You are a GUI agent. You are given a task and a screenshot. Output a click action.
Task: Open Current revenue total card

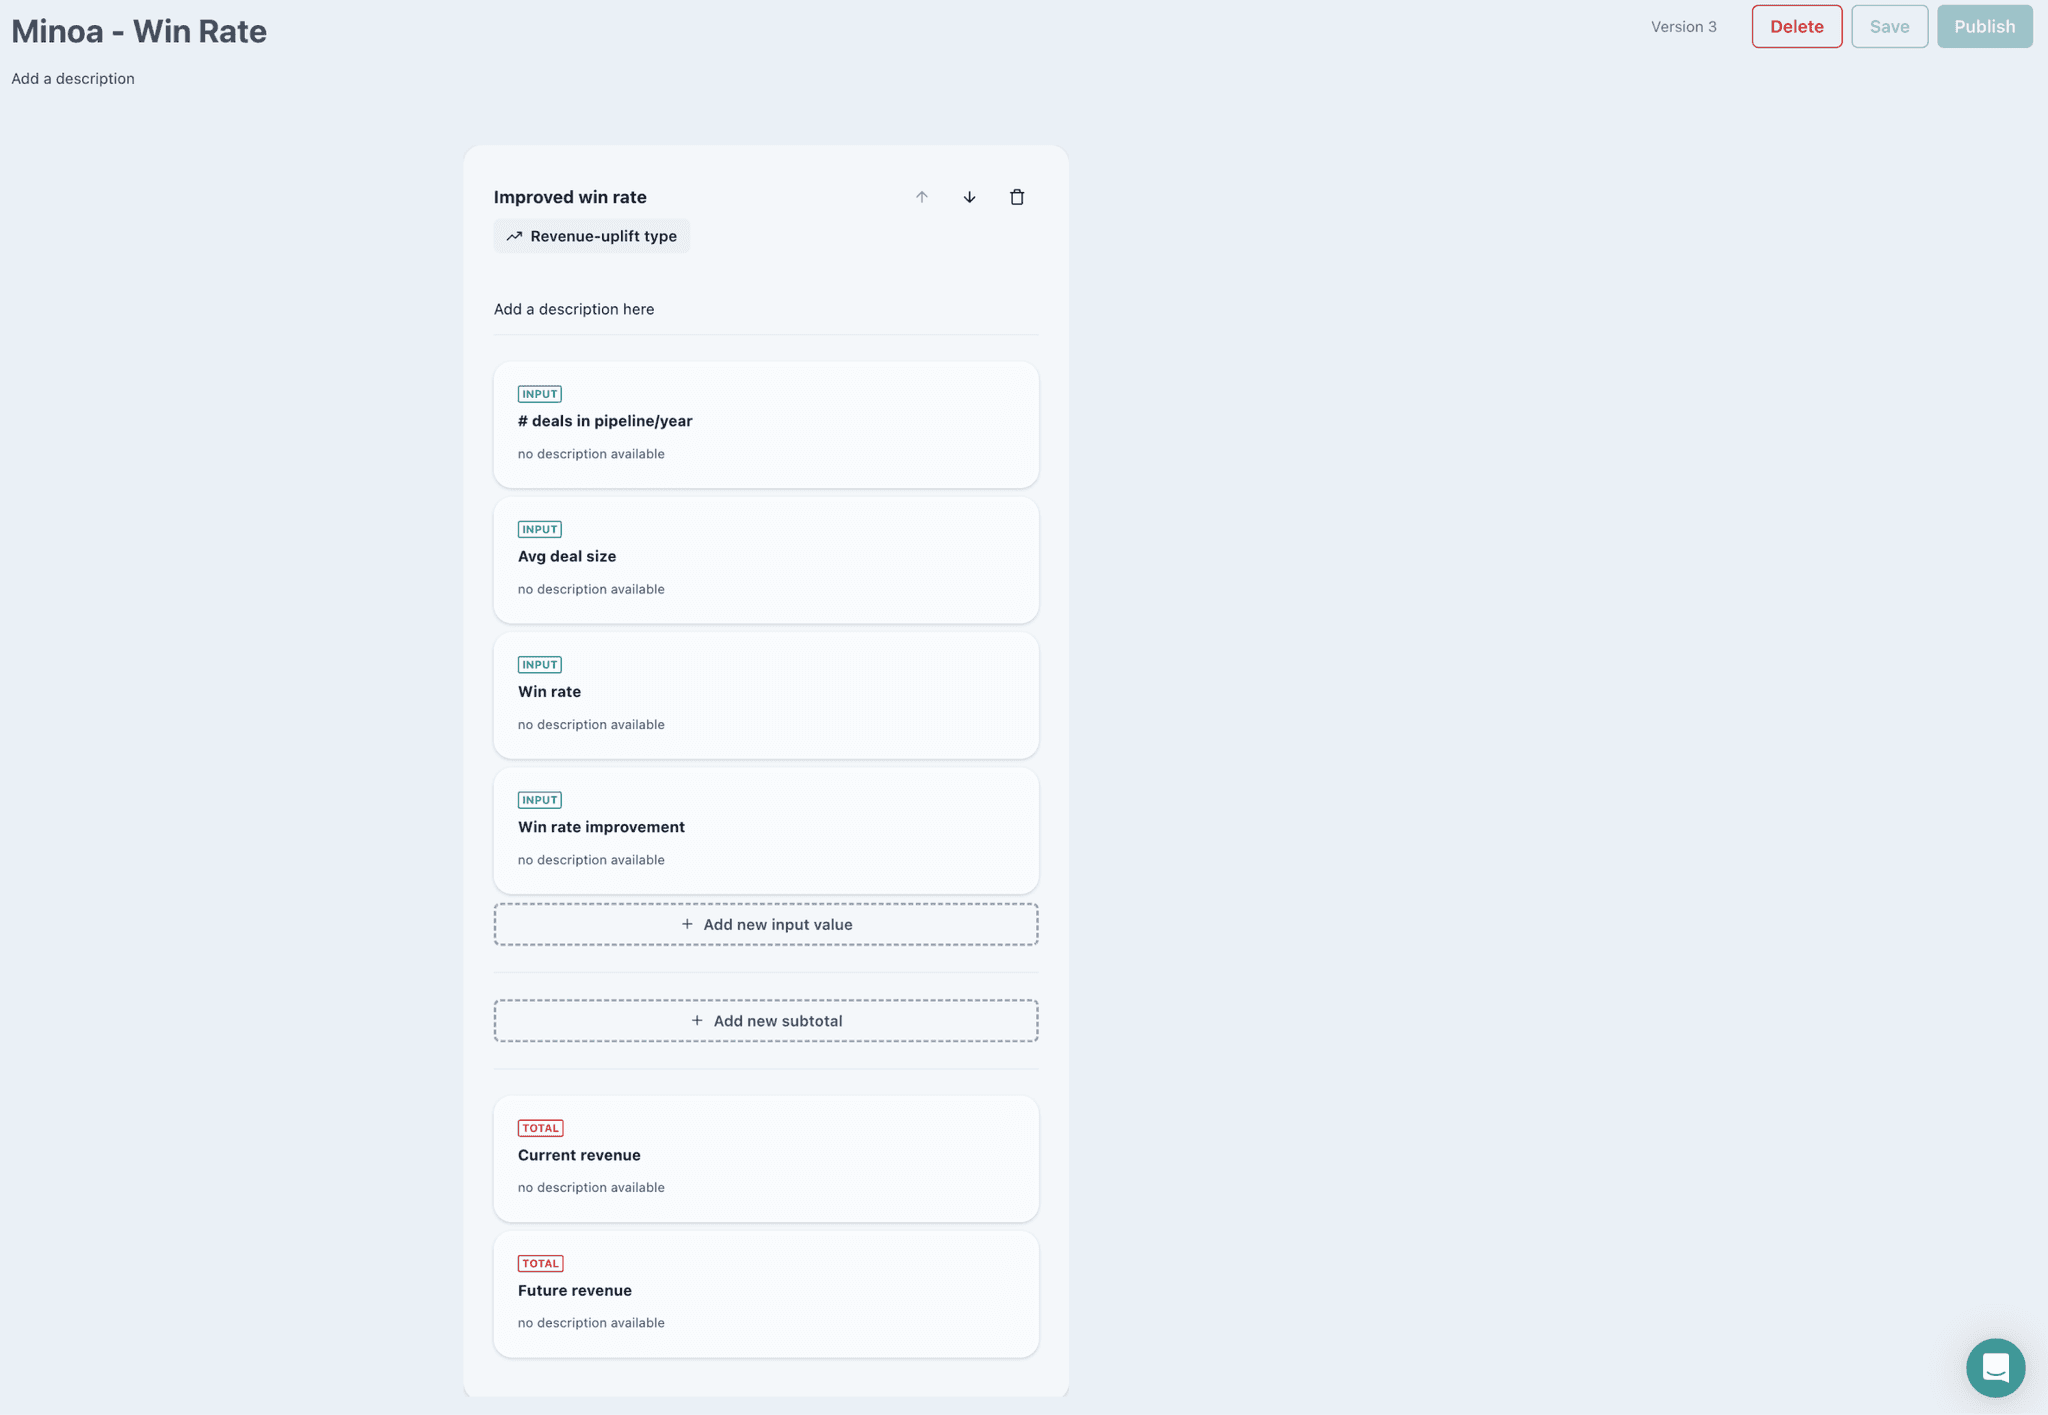[x=765, y=1158]
